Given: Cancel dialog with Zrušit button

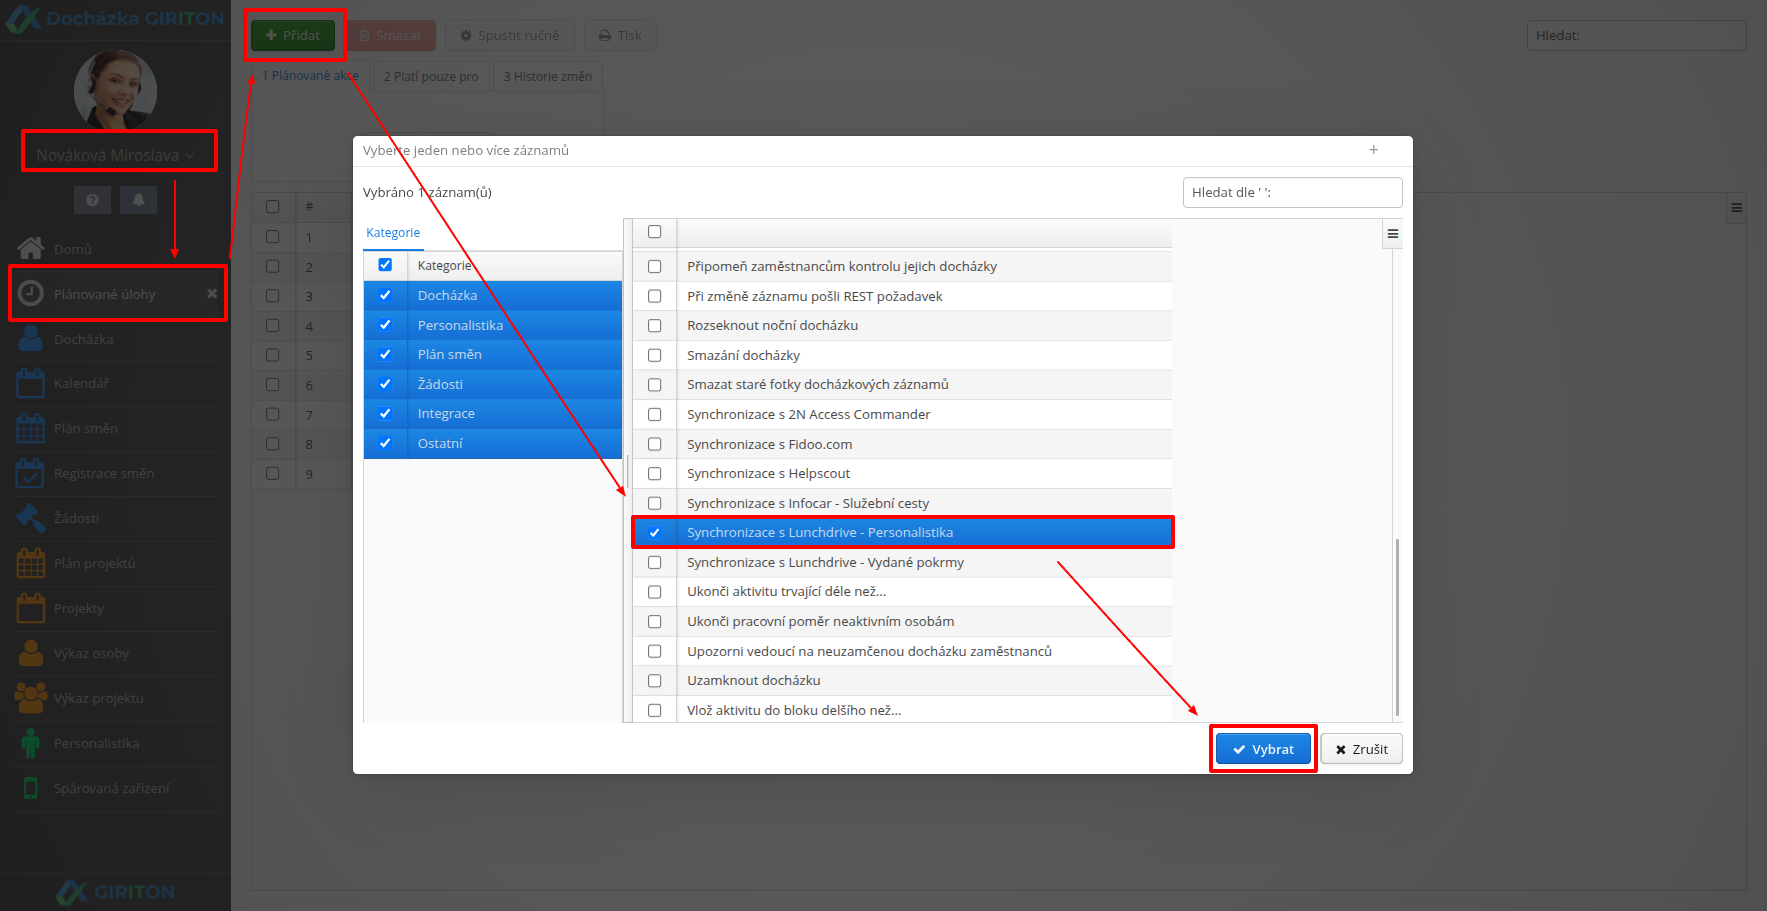Looking at the screenshot, I should click(x=1361, y=749).
